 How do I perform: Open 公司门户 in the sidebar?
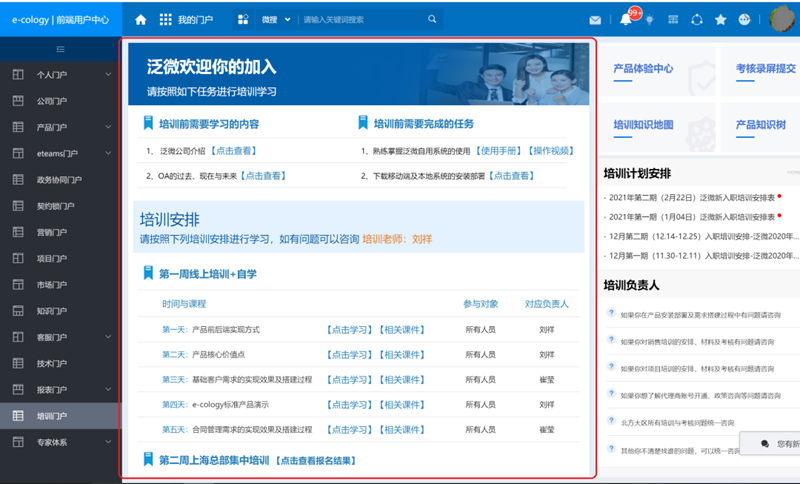[61, 101]
